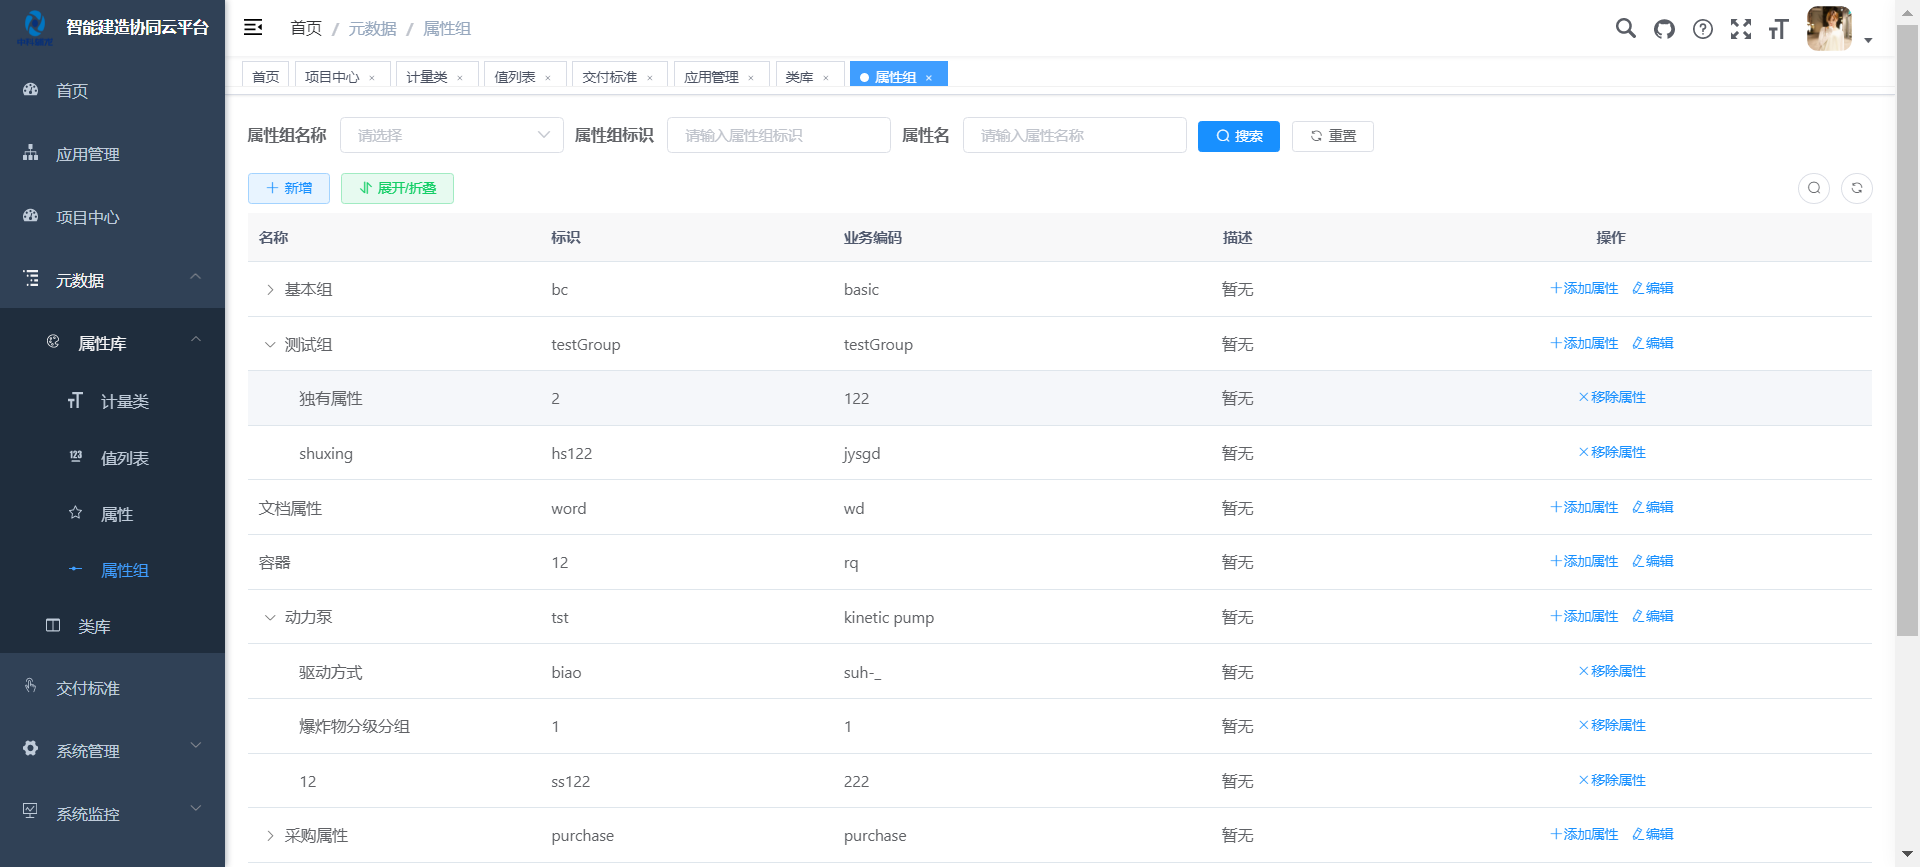Image resolution: width=1920 pixels, height=867 pixels.
Task: Click 编辑 in the 动力泵 row
Action: (1653, 616)
